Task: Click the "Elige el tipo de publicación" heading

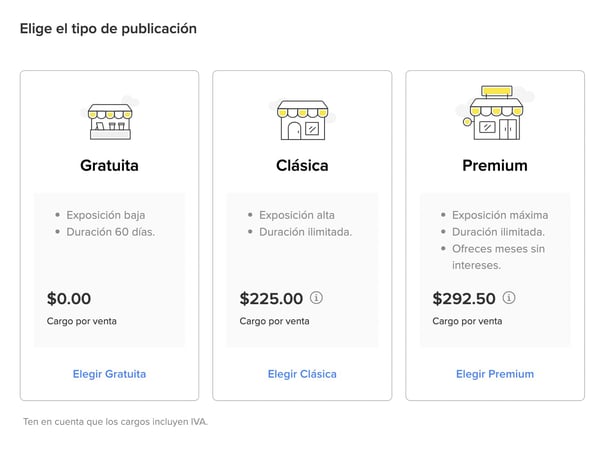Action: [108, 28]
